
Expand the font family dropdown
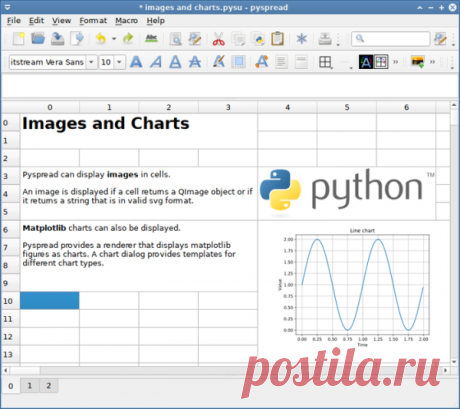click(x=91, y=62)
